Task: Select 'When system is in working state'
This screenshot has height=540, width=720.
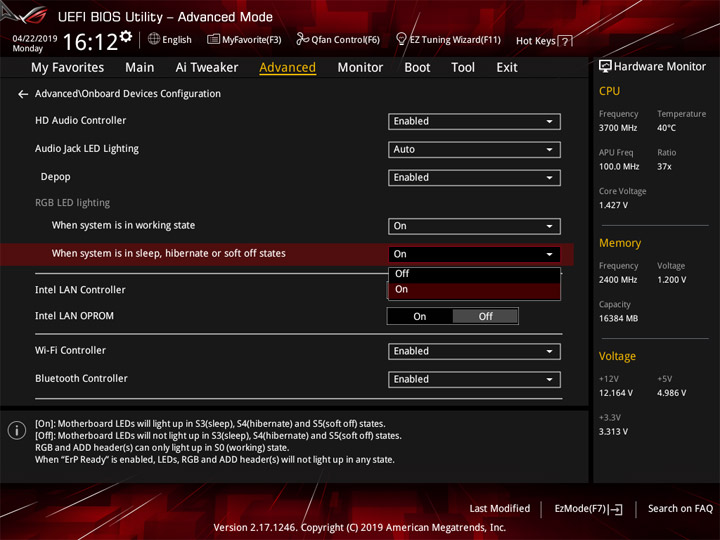Action: (123, 225)
